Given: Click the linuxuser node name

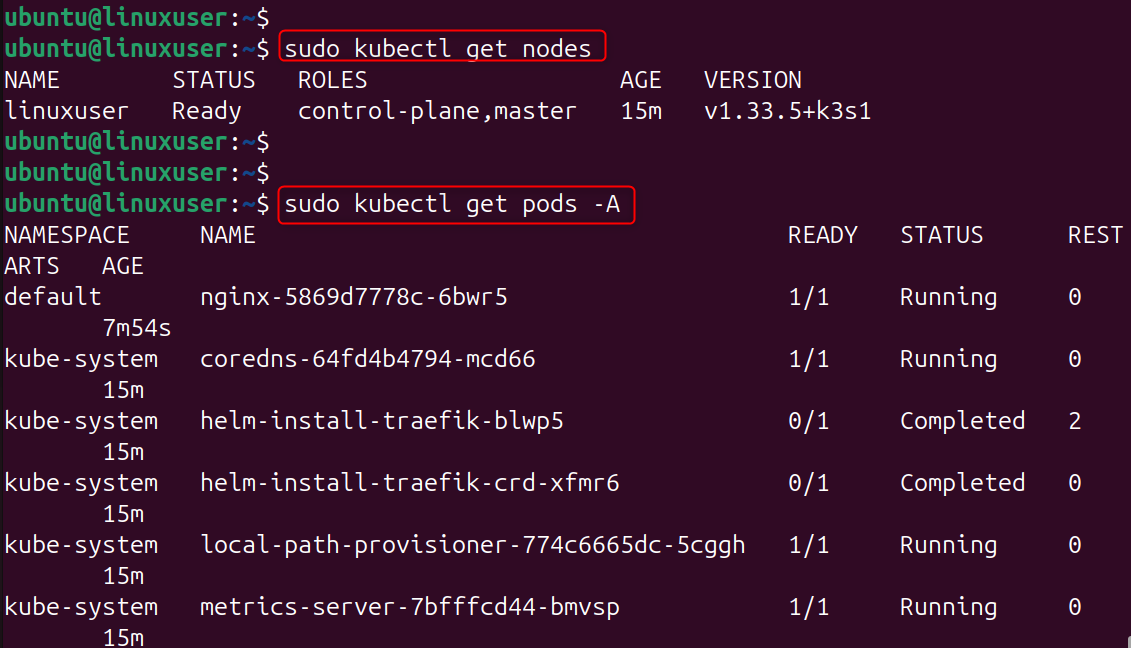Looking at the screenshot, I should pos(74,111).
